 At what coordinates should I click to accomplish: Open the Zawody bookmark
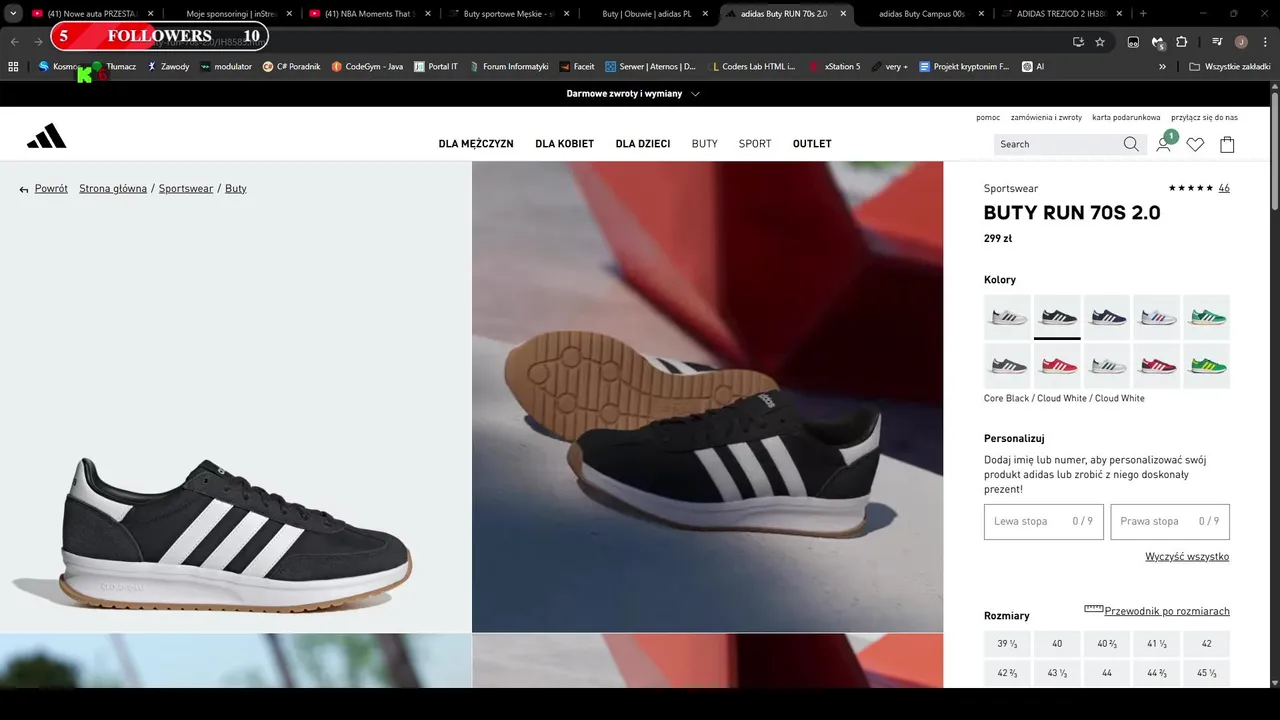click(168, 66)
